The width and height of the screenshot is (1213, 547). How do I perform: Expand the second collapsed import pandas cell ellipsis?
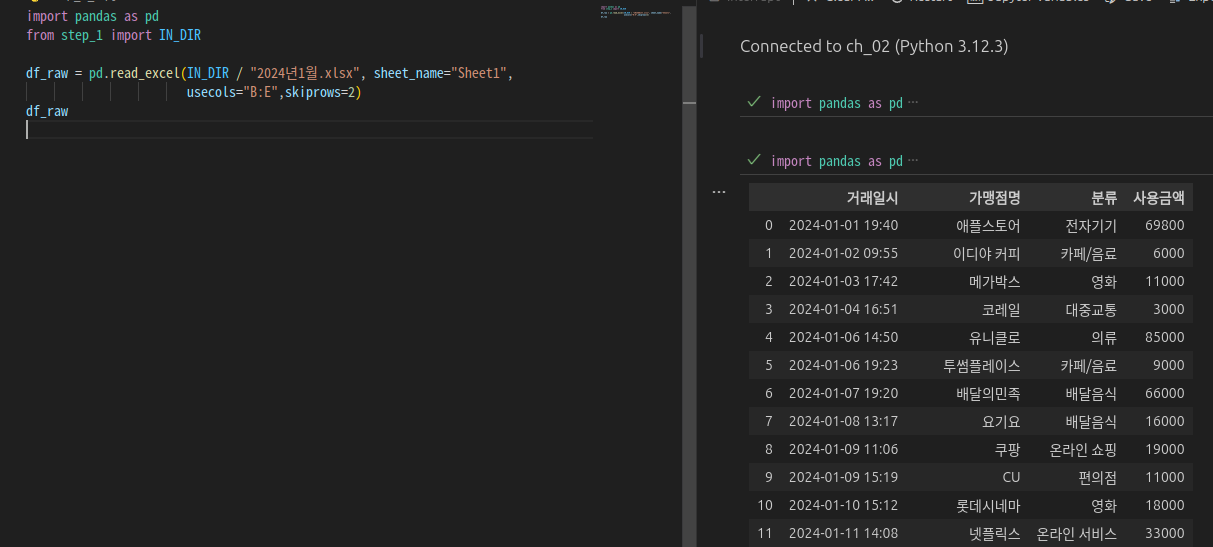click(x=912, y=161)
